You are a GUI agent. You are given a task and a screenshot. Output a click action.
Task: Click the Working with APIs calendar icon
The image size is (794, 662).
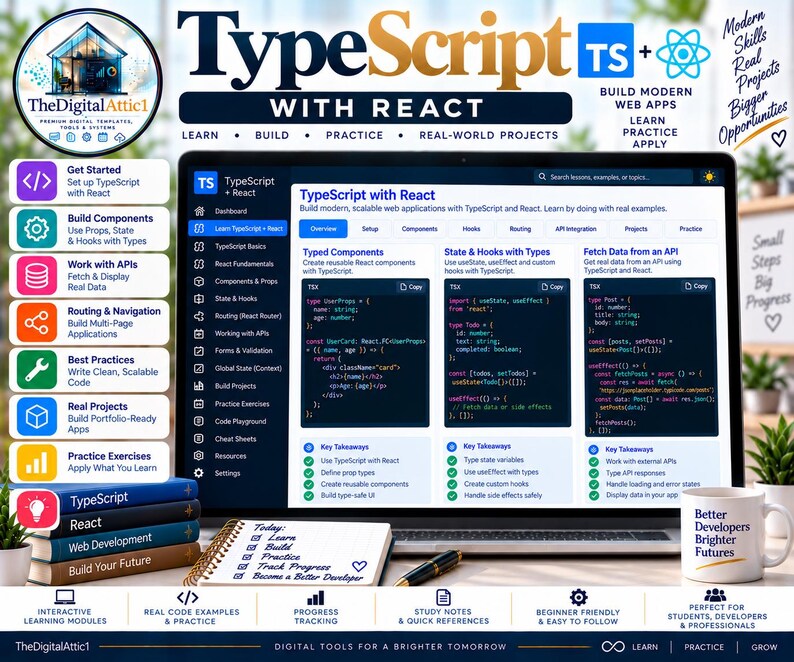coord(199,334)
